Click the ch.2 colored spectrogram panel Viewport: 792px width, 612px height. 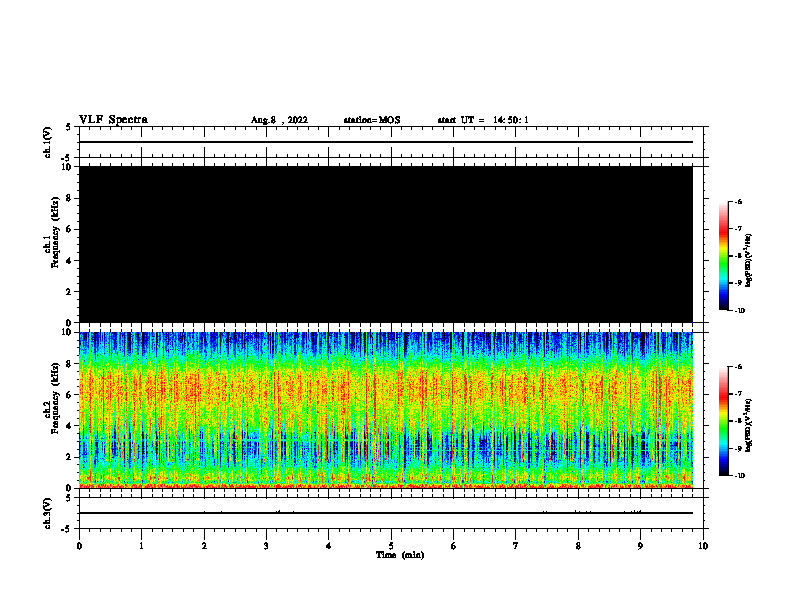coord(386,410)
